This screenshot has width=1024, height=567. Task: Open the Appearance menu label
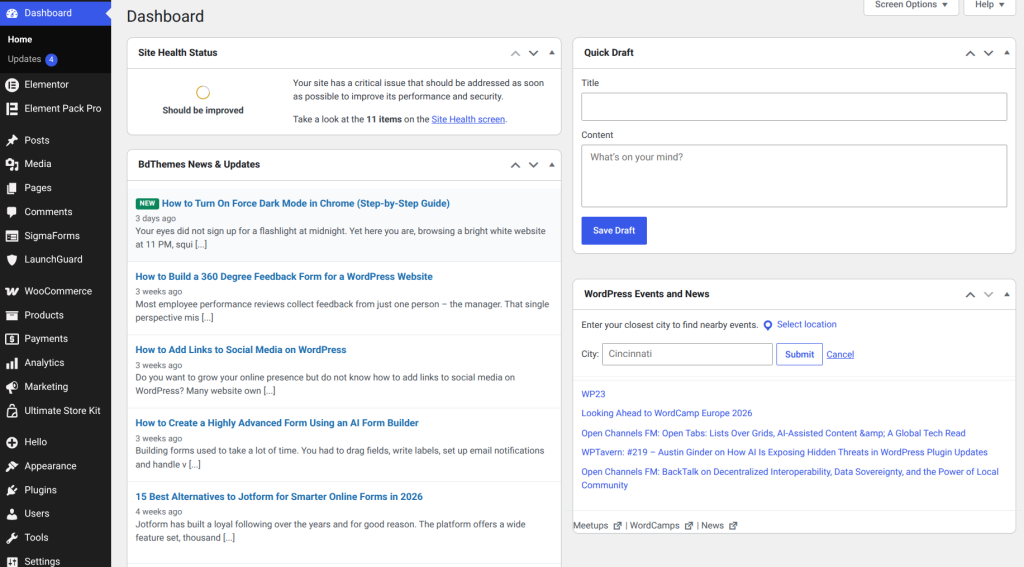50,466
